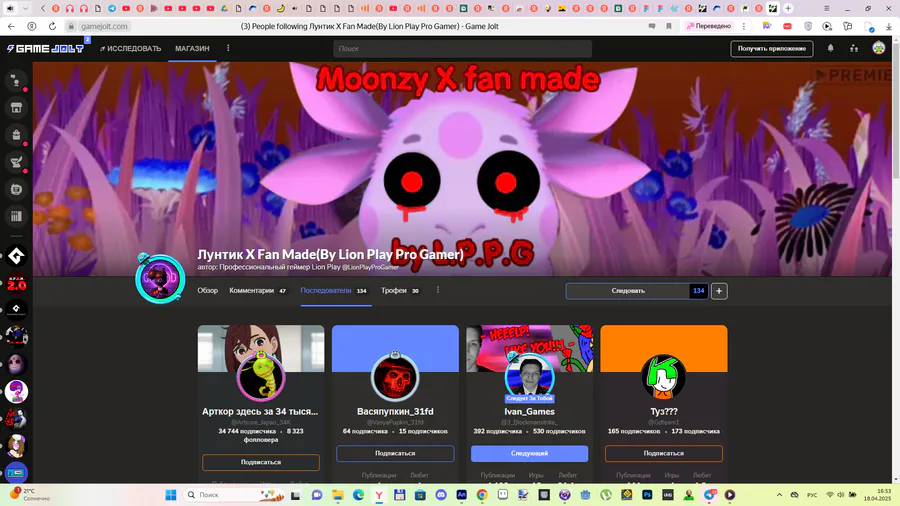The width and height of the screenshot is (900, 506).
Task: Click the red skull Васяпупкин avatar
Action: [x=395, y=376]
